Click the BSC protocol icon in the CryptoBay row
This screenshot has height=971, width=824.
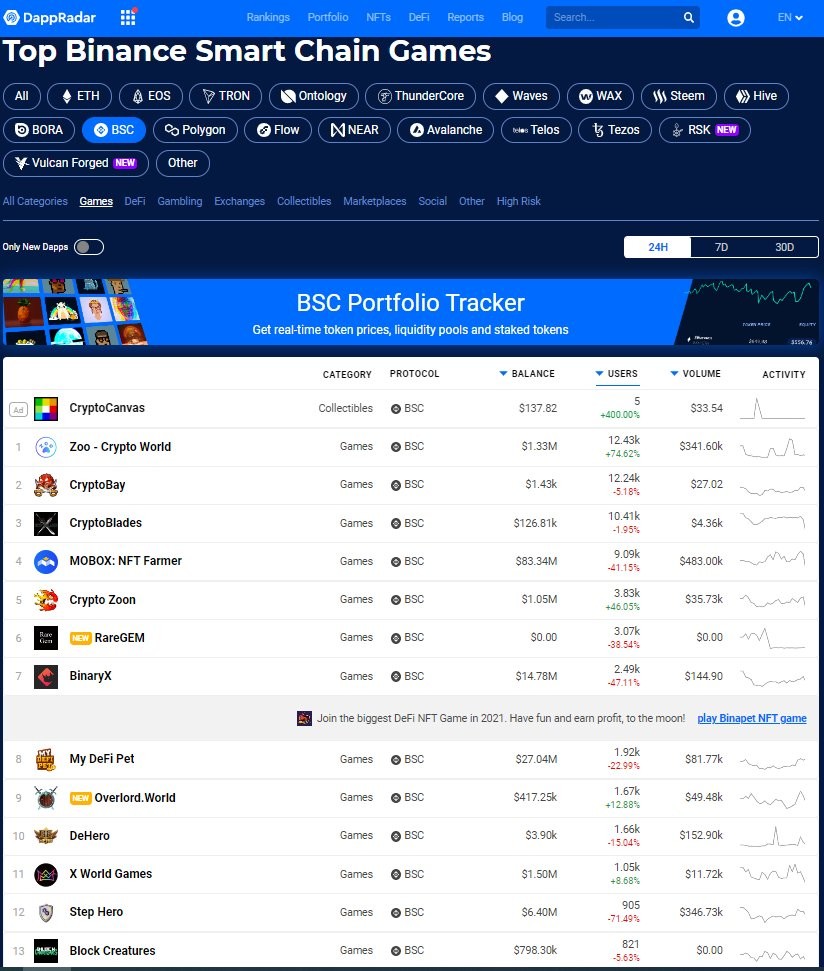tap(396, 485)
